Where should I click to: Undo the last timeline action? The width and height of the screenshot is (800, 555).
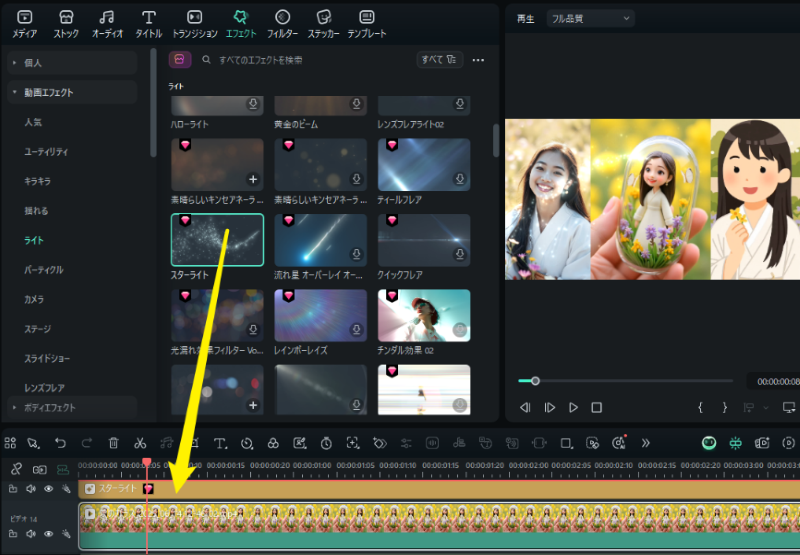(60, 443)
